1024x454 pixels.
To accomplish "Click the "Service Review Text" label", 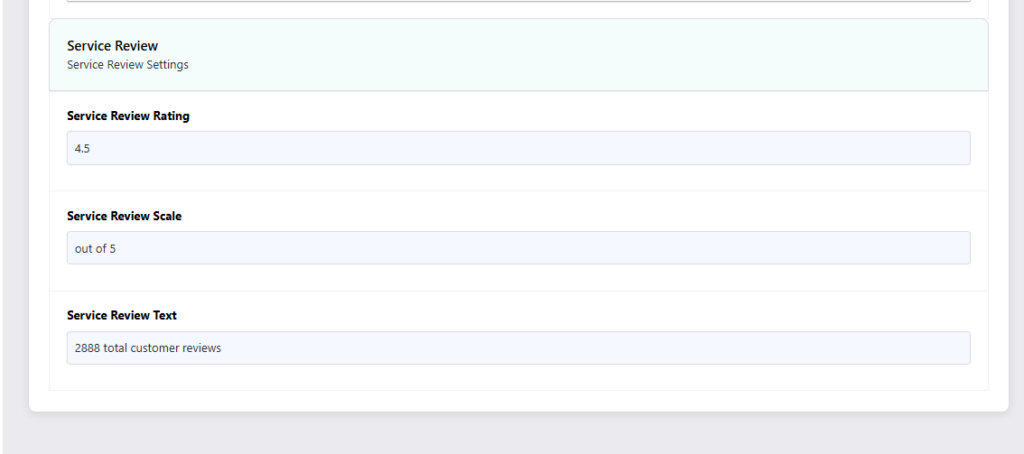I will [x=121, y=315].
